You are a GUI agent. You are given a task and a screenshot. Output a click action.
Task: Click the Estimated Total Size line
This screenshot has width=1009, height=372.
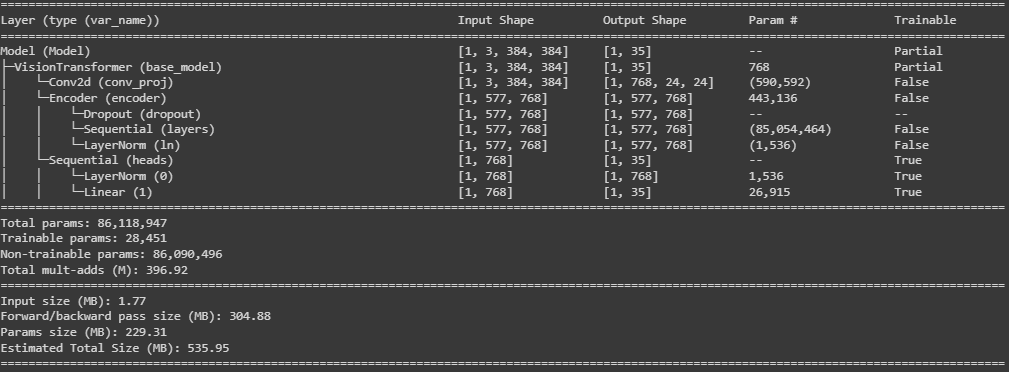(115, 348)
